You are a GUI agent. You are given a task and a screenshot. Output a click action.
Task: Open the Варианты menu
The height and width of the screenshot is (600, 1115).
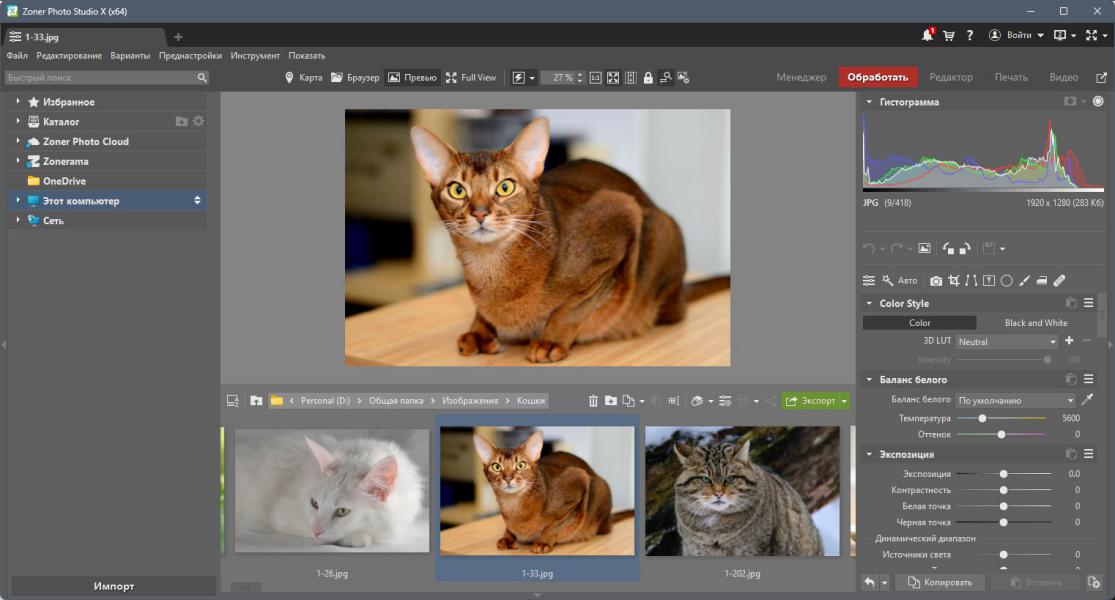(130, 55)
